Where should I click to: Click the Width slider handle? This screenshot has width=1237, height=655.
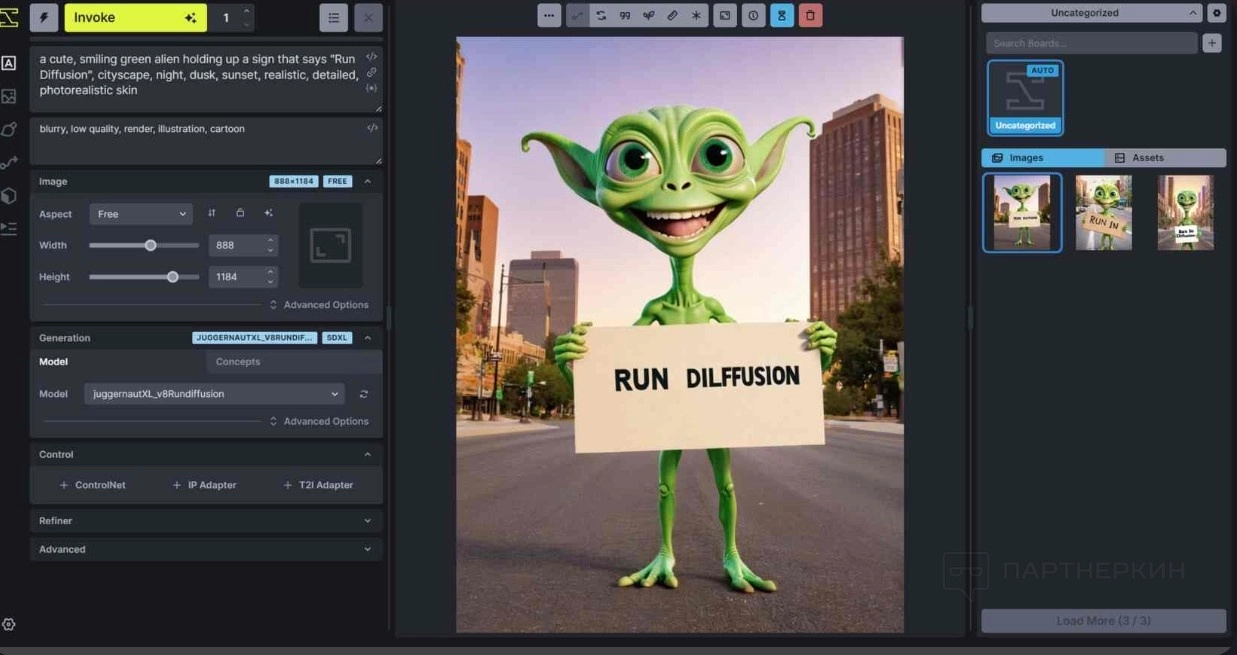(150, 245)
